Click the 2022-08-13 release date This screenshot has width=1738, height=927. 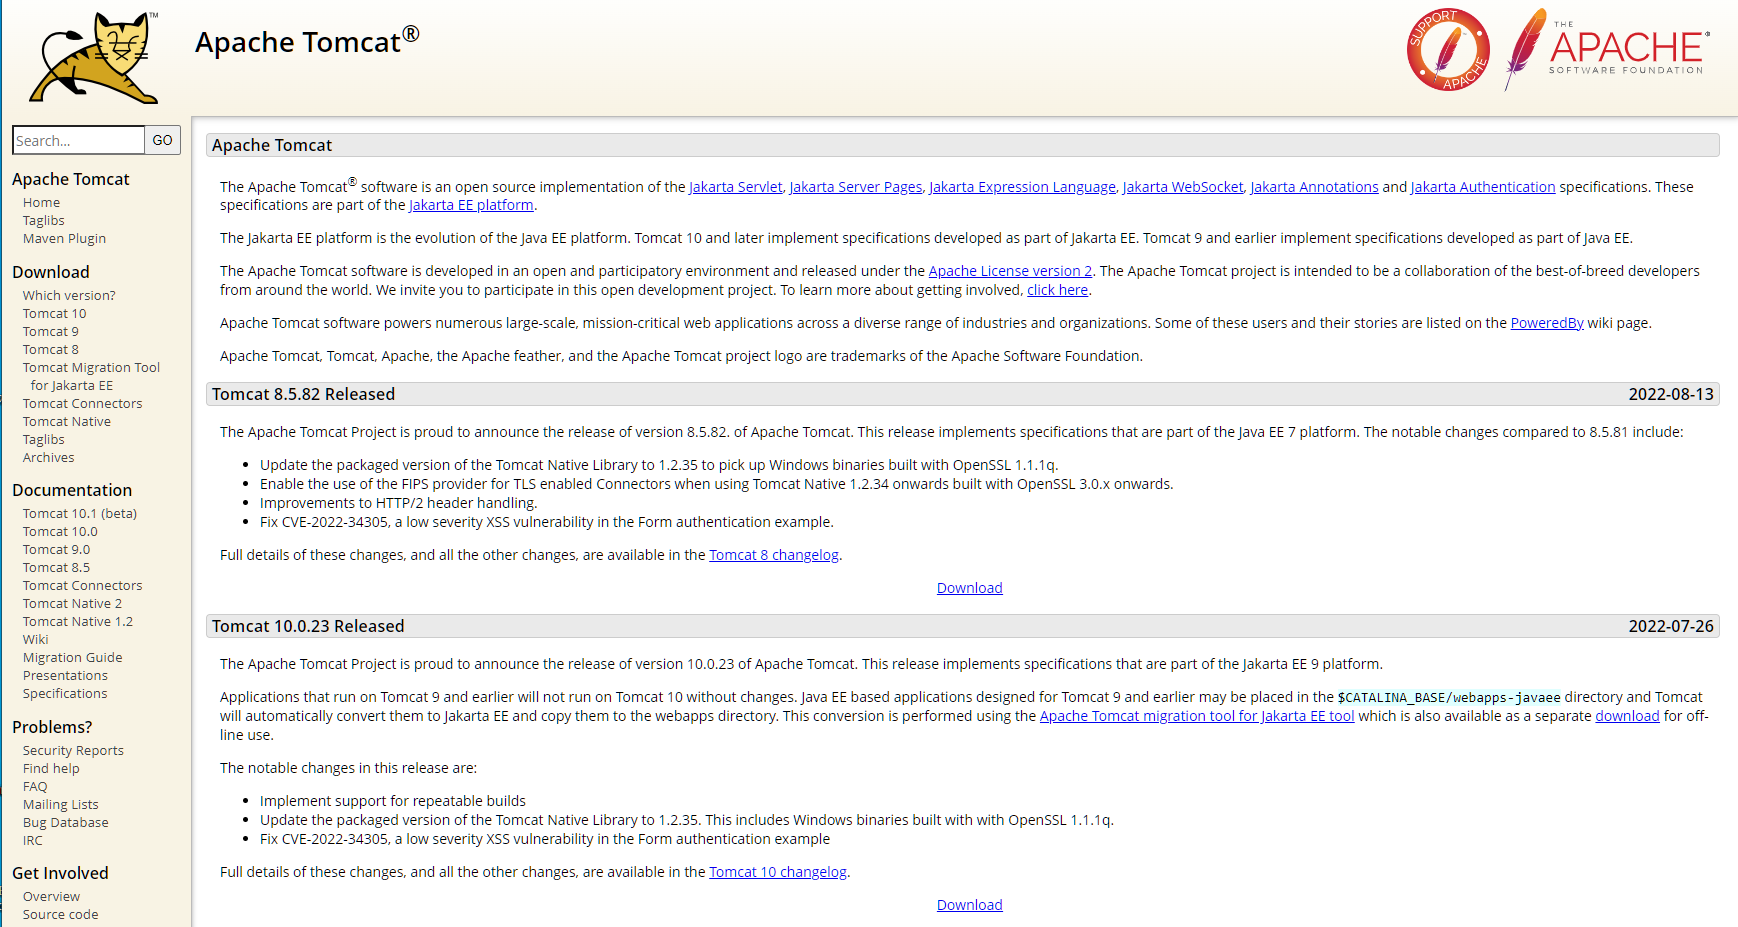(1671, 394)
